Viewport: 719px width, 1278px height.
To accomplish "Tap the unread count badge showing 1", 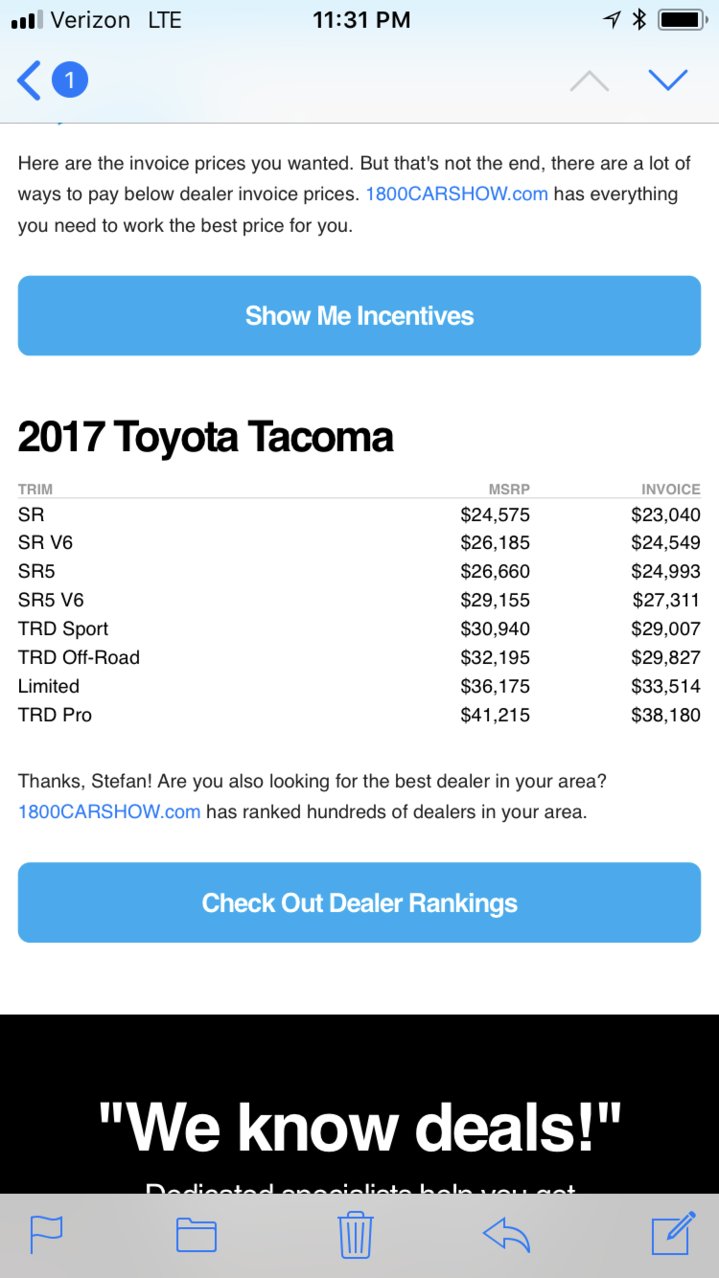I will point(70,80).
